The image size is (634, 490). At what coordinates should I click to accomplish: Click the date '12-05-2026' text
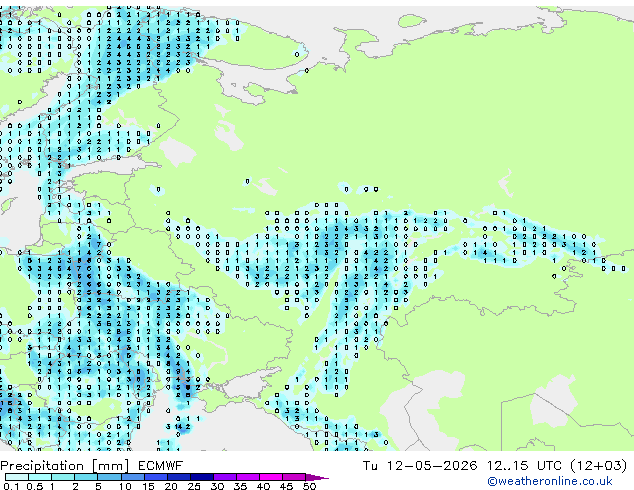coord(431,466)
